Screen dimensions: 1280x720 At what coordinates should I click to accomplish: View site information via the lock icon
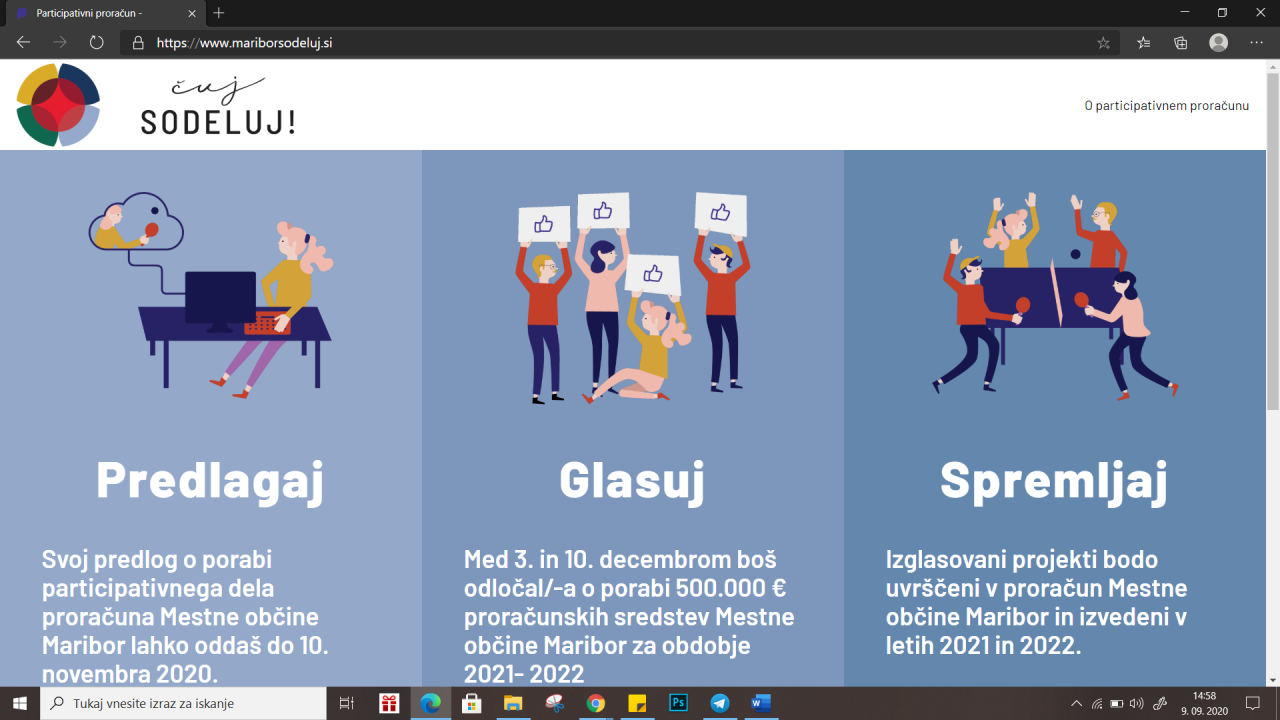pyautogui.click(x=138, y=43)
